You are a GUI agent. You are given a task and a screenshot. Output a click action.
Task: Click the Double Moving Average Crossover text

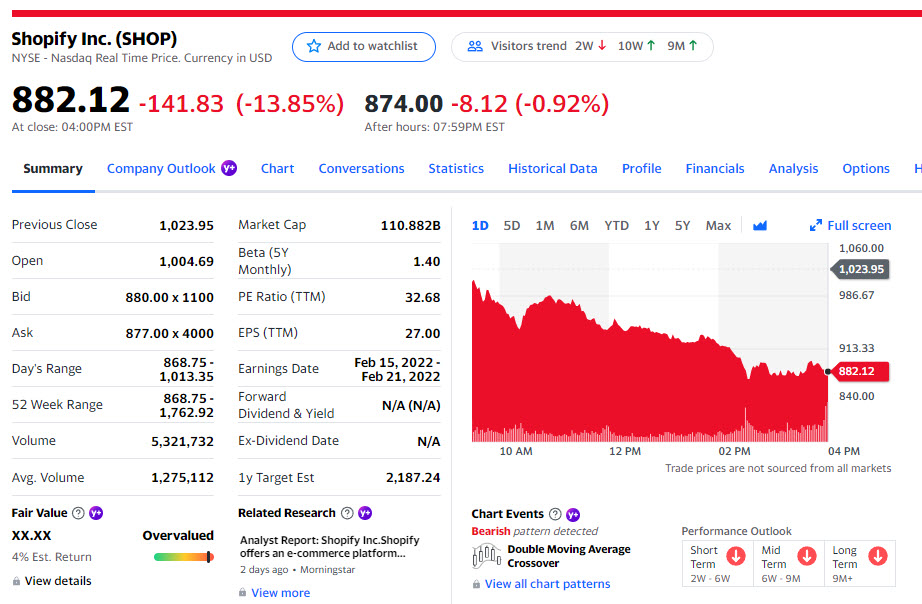[x=569, y=556]
